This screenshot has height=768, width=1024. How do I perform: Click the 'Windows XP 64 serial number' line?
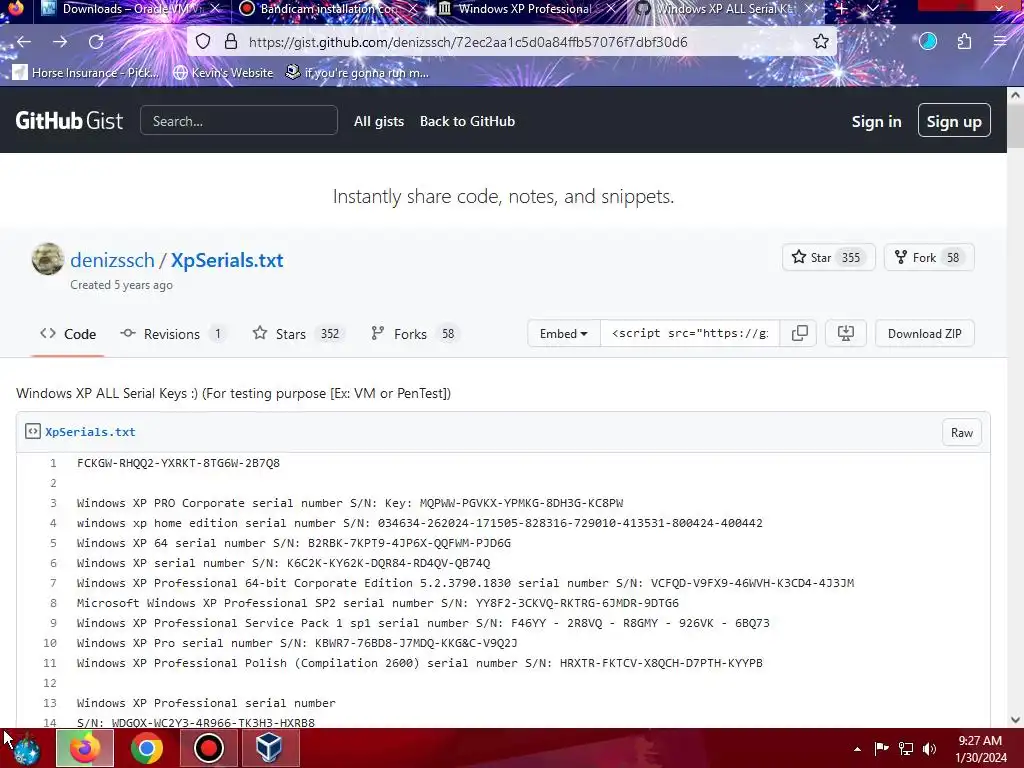294,543
